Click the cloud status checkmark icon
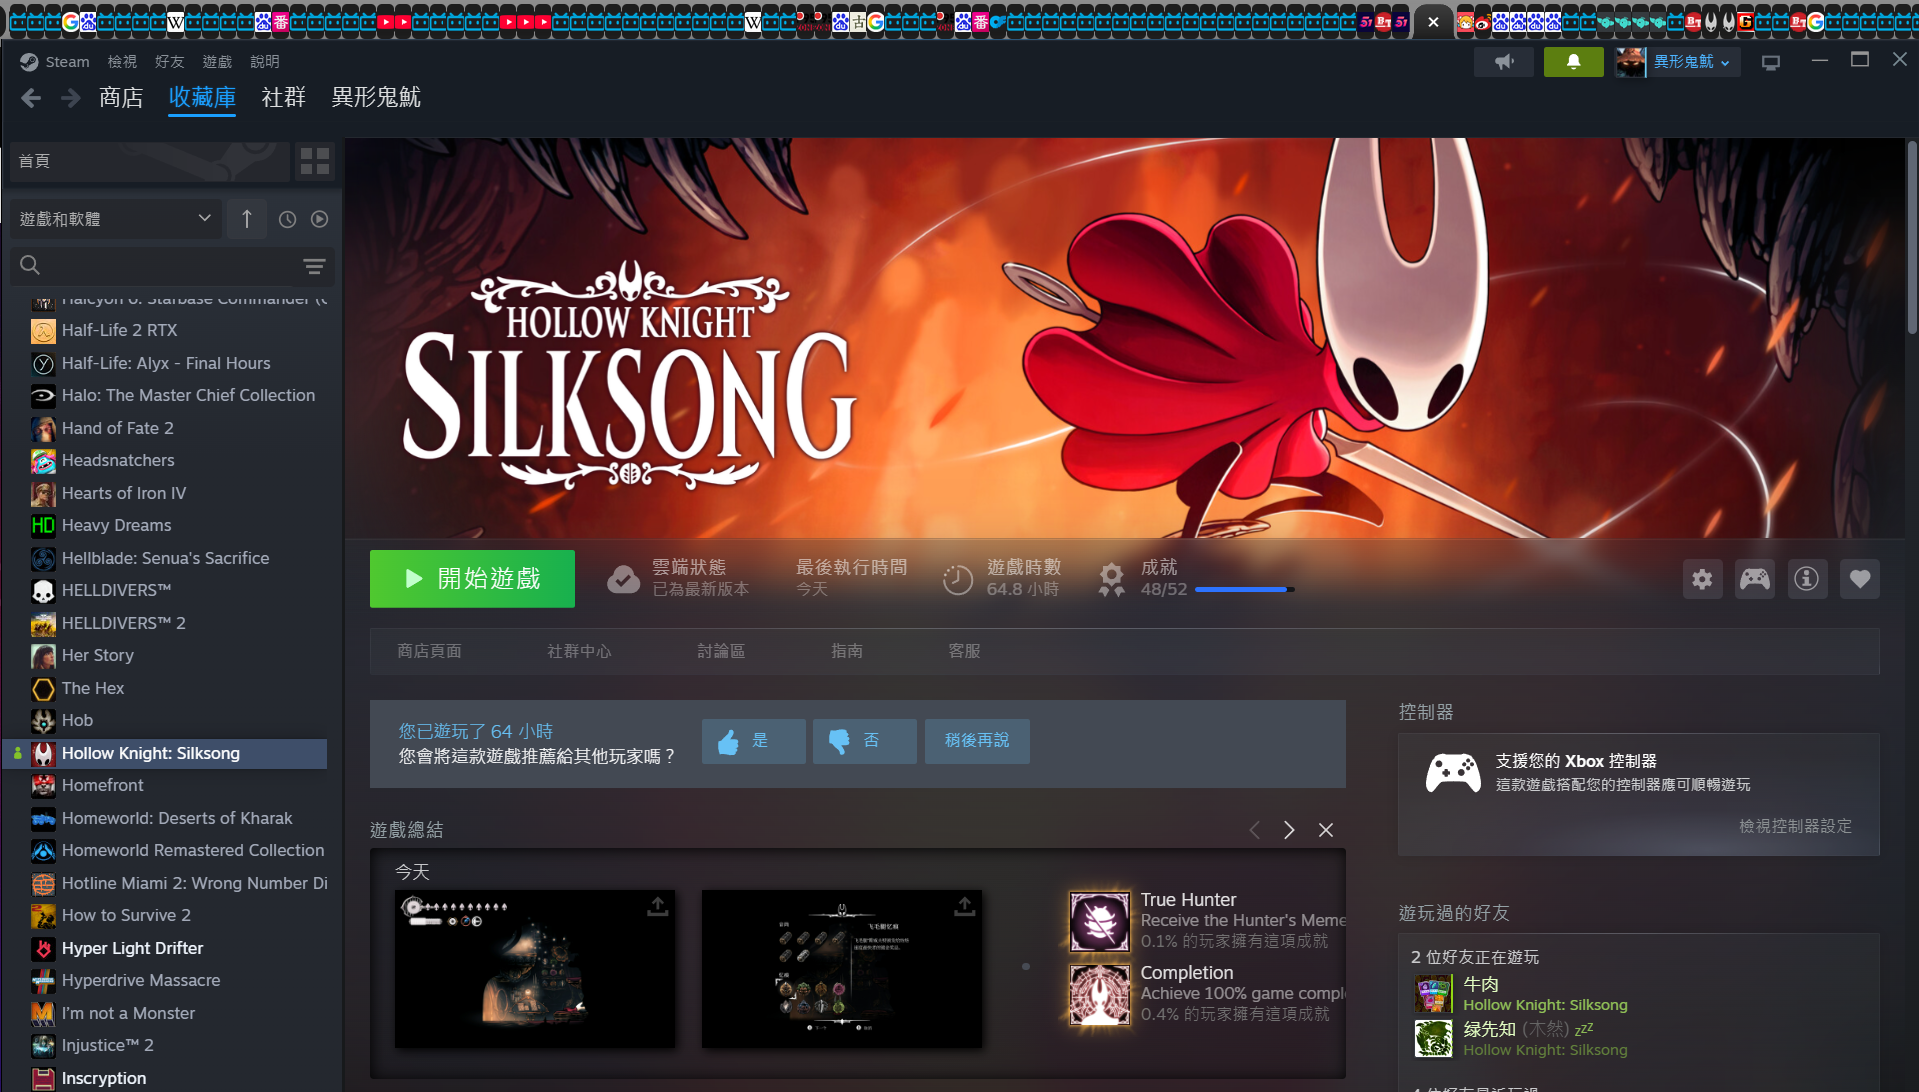Viewport: 1919px width, 1092px height. (623, 579)
